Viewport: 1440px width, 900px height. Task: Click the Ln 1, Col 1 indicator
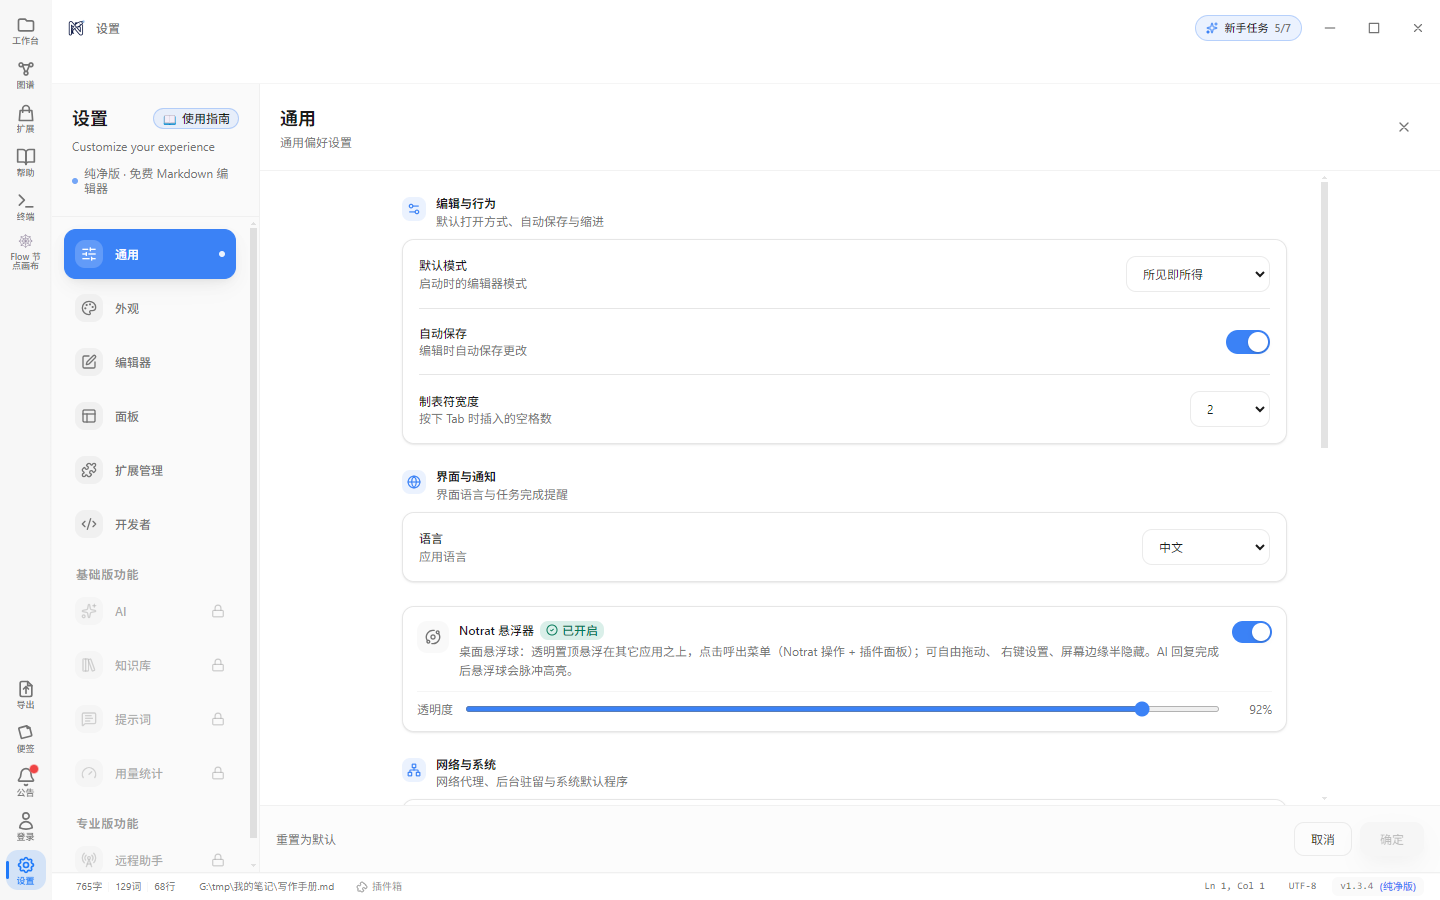coord(1235,887)
